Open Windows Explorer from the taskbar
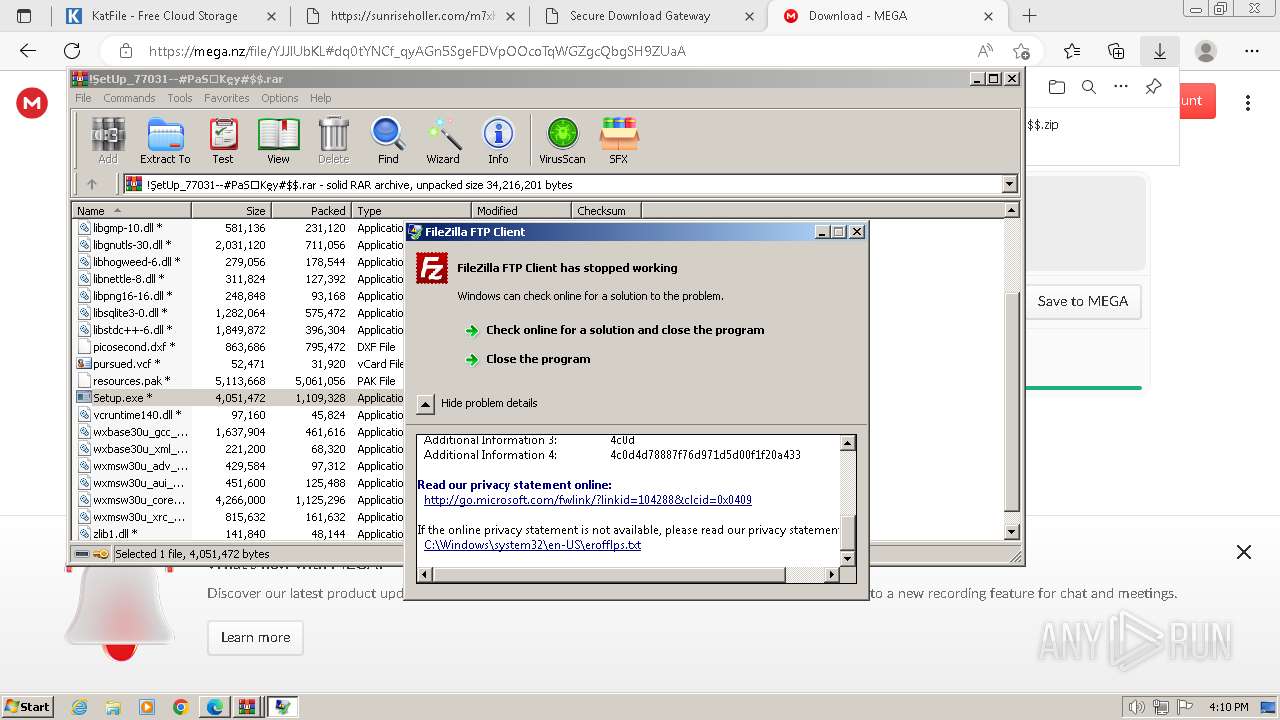The image size is (1280, 720). coord(113,707)
